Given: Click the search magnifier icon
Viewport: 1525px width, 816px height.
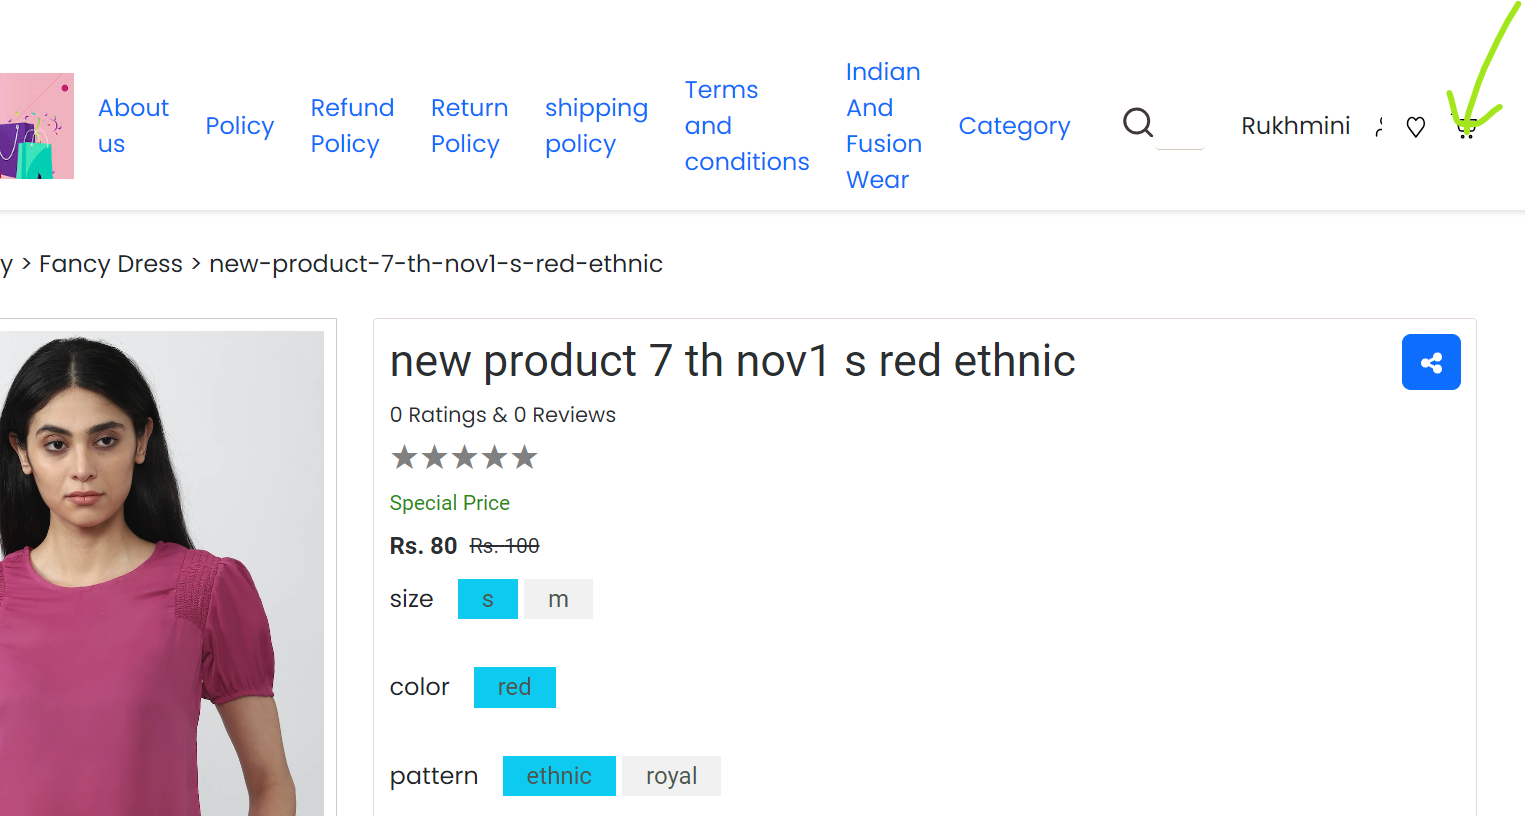Looking at the screenshot, I should pos(1138,123).
